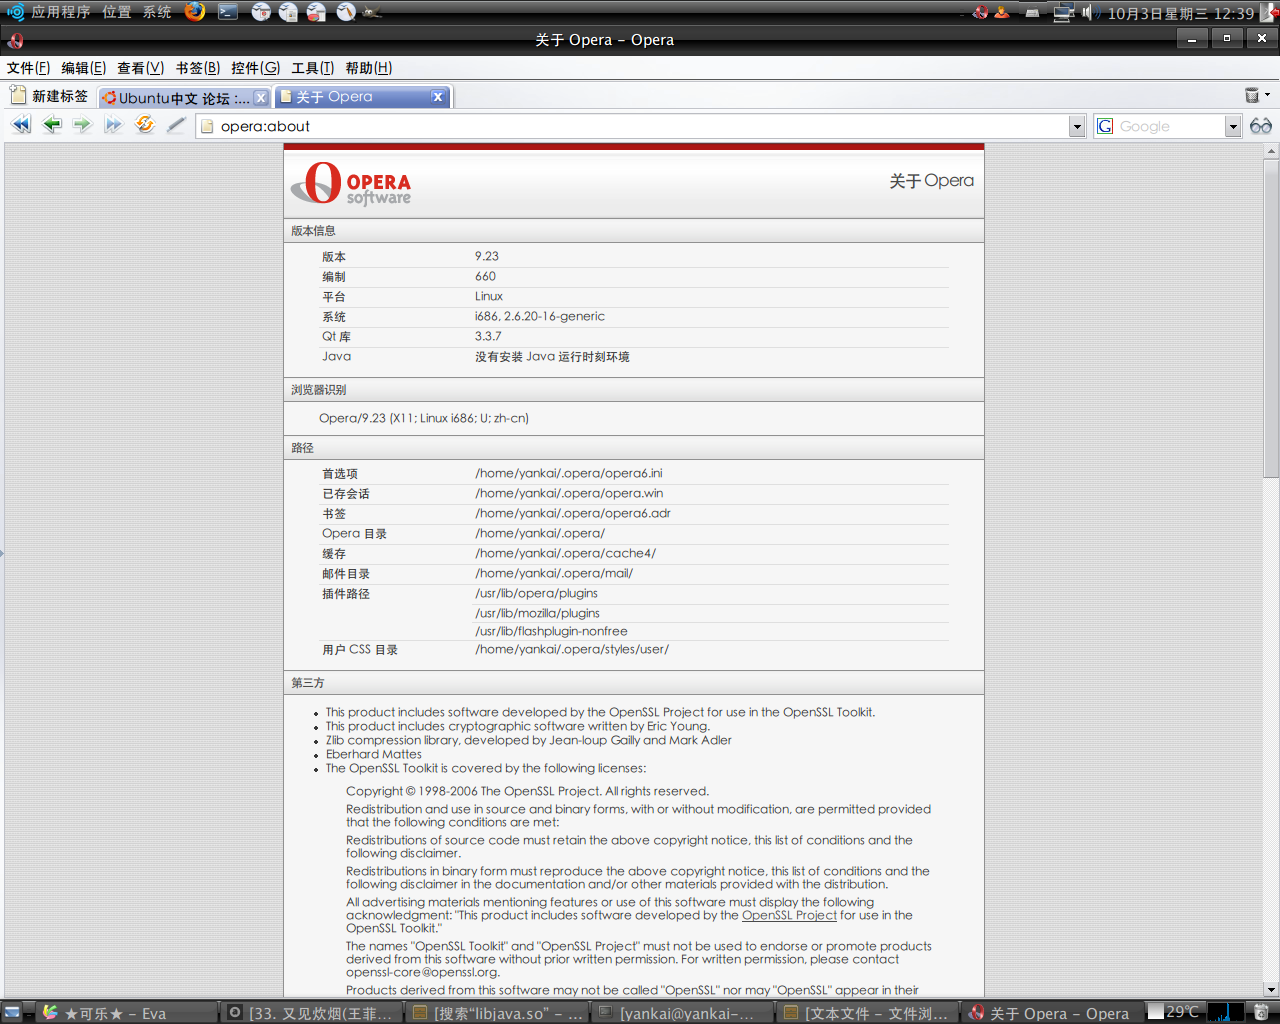The width and height of the screenshot is (1280, 1024).
Task: Click the clock showing 10月3日星期三 12:39
Action: [x=1181, y=13]
